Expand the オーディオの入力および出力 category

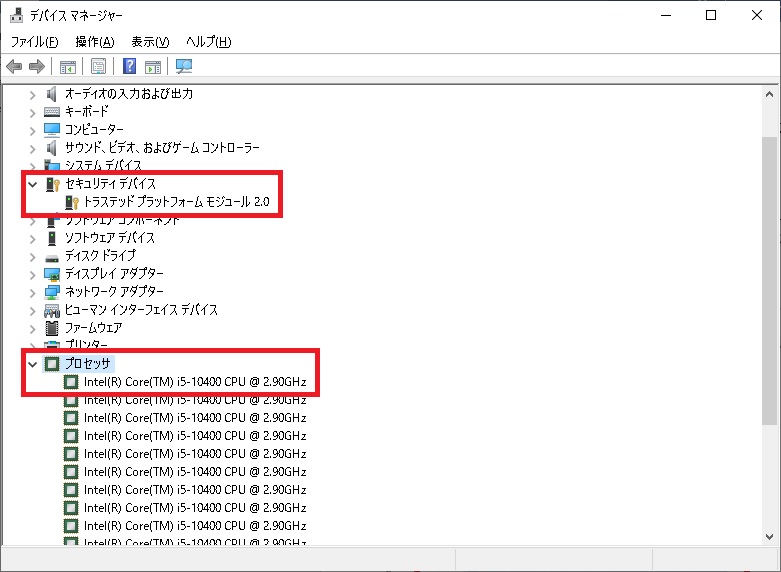32,94
